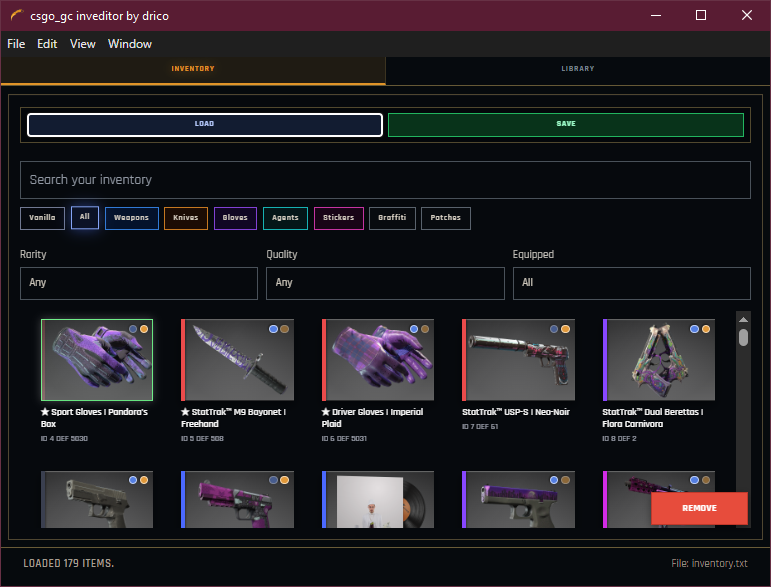Open the File menu
This screenshot has height=587, width=771.
click(x=16, y=44)
